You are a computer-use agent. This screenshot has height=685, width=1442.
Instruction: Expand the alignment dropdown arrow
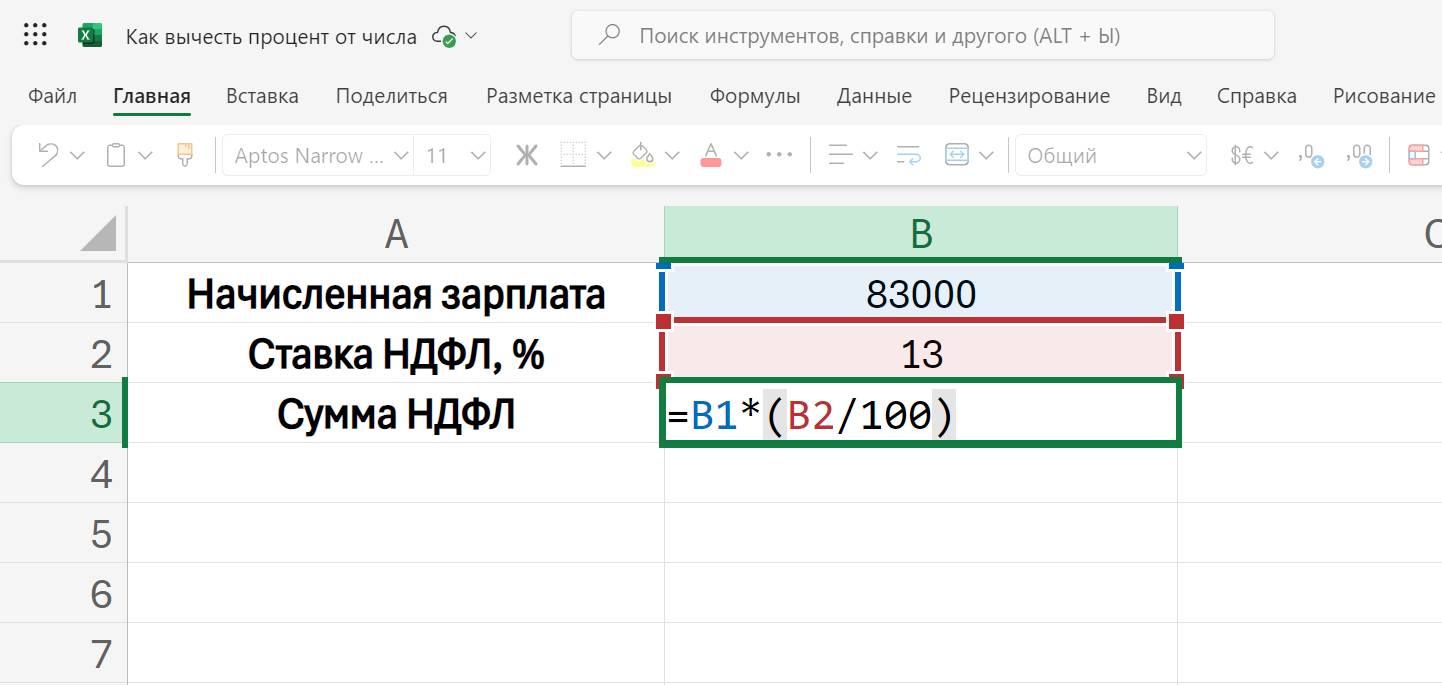870,156
